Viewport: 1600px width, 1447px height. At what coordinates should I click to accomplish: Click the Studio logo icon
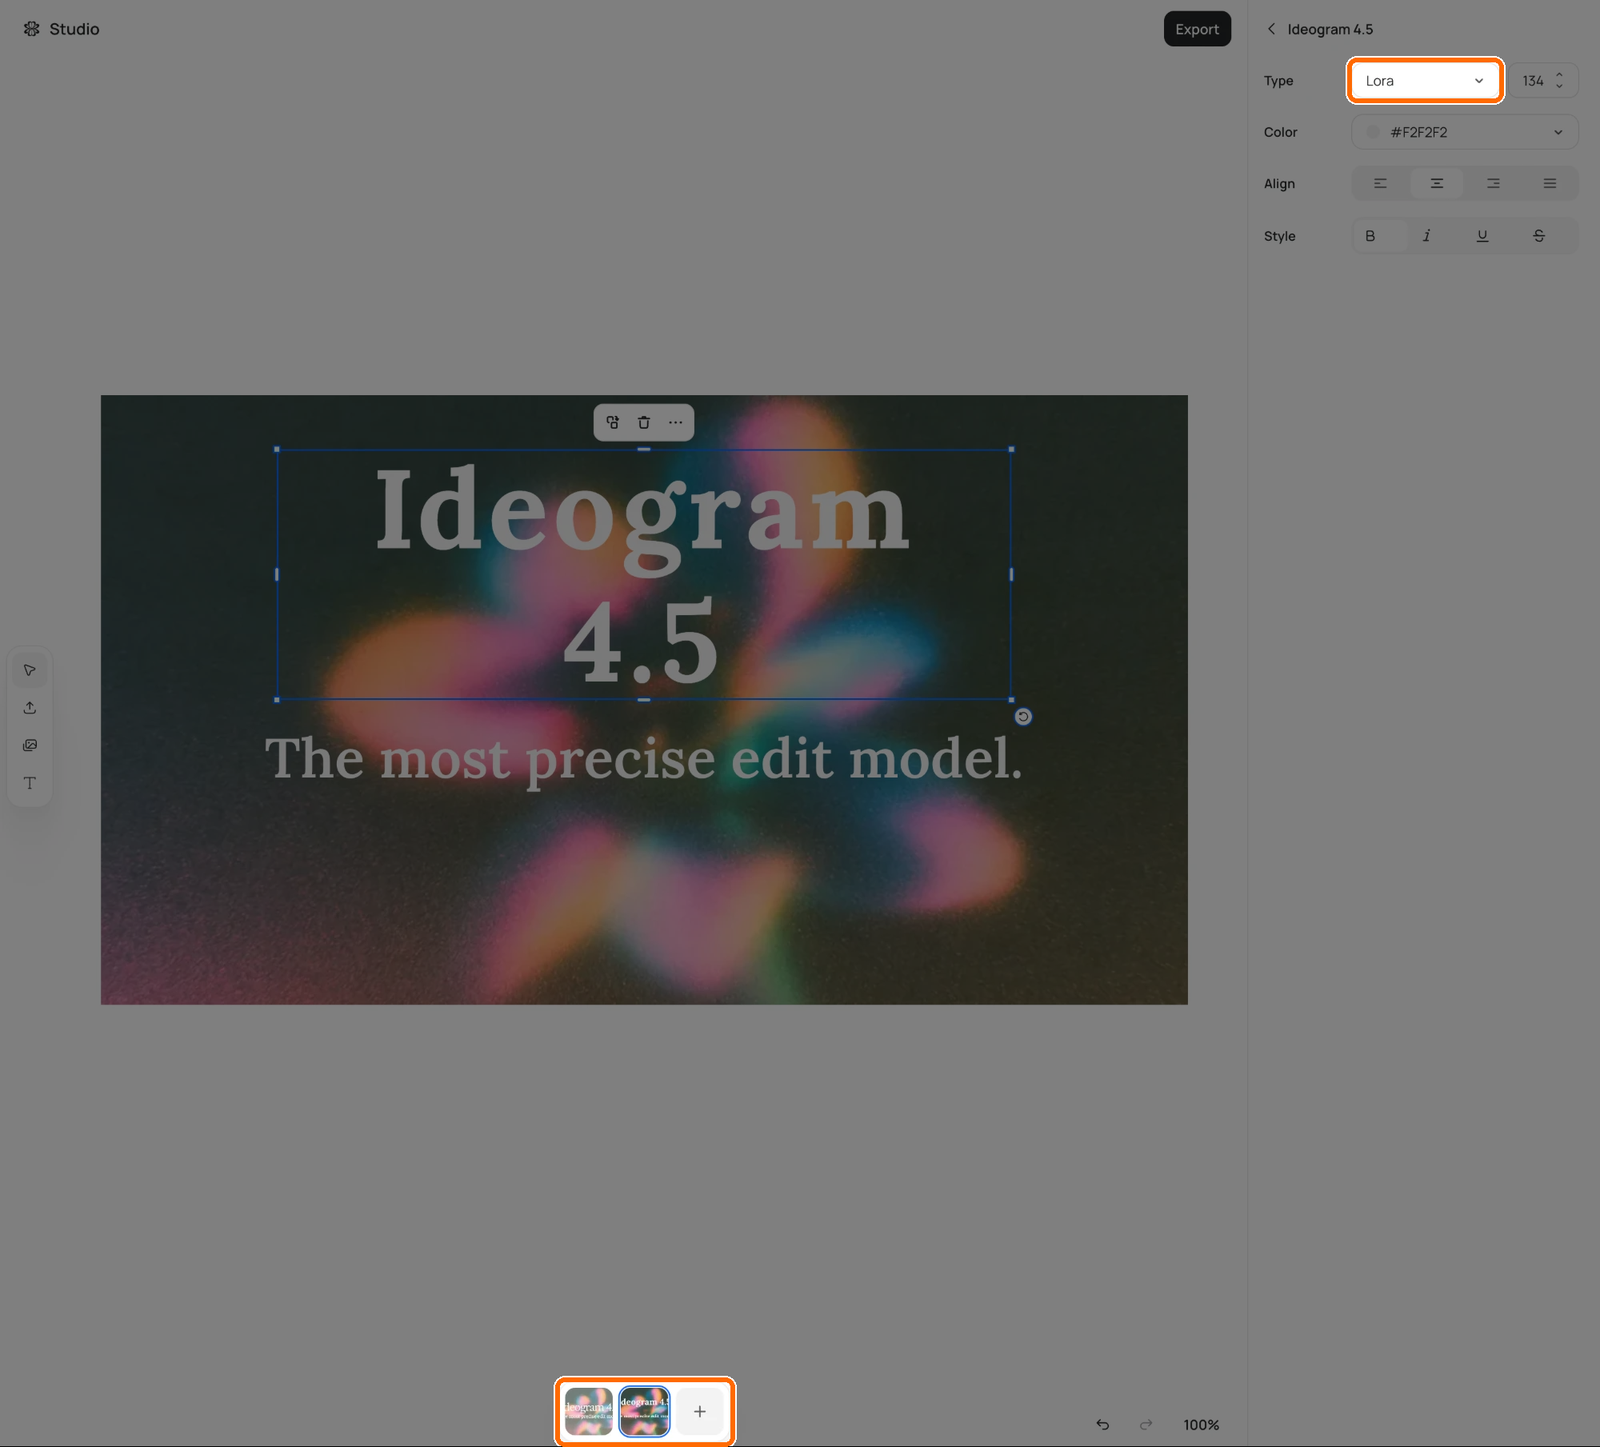click(x=32, y=29)
